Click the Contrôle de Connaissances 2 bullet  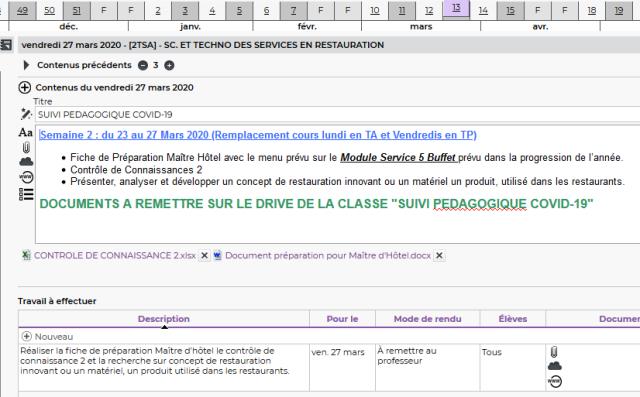point(136,170)
